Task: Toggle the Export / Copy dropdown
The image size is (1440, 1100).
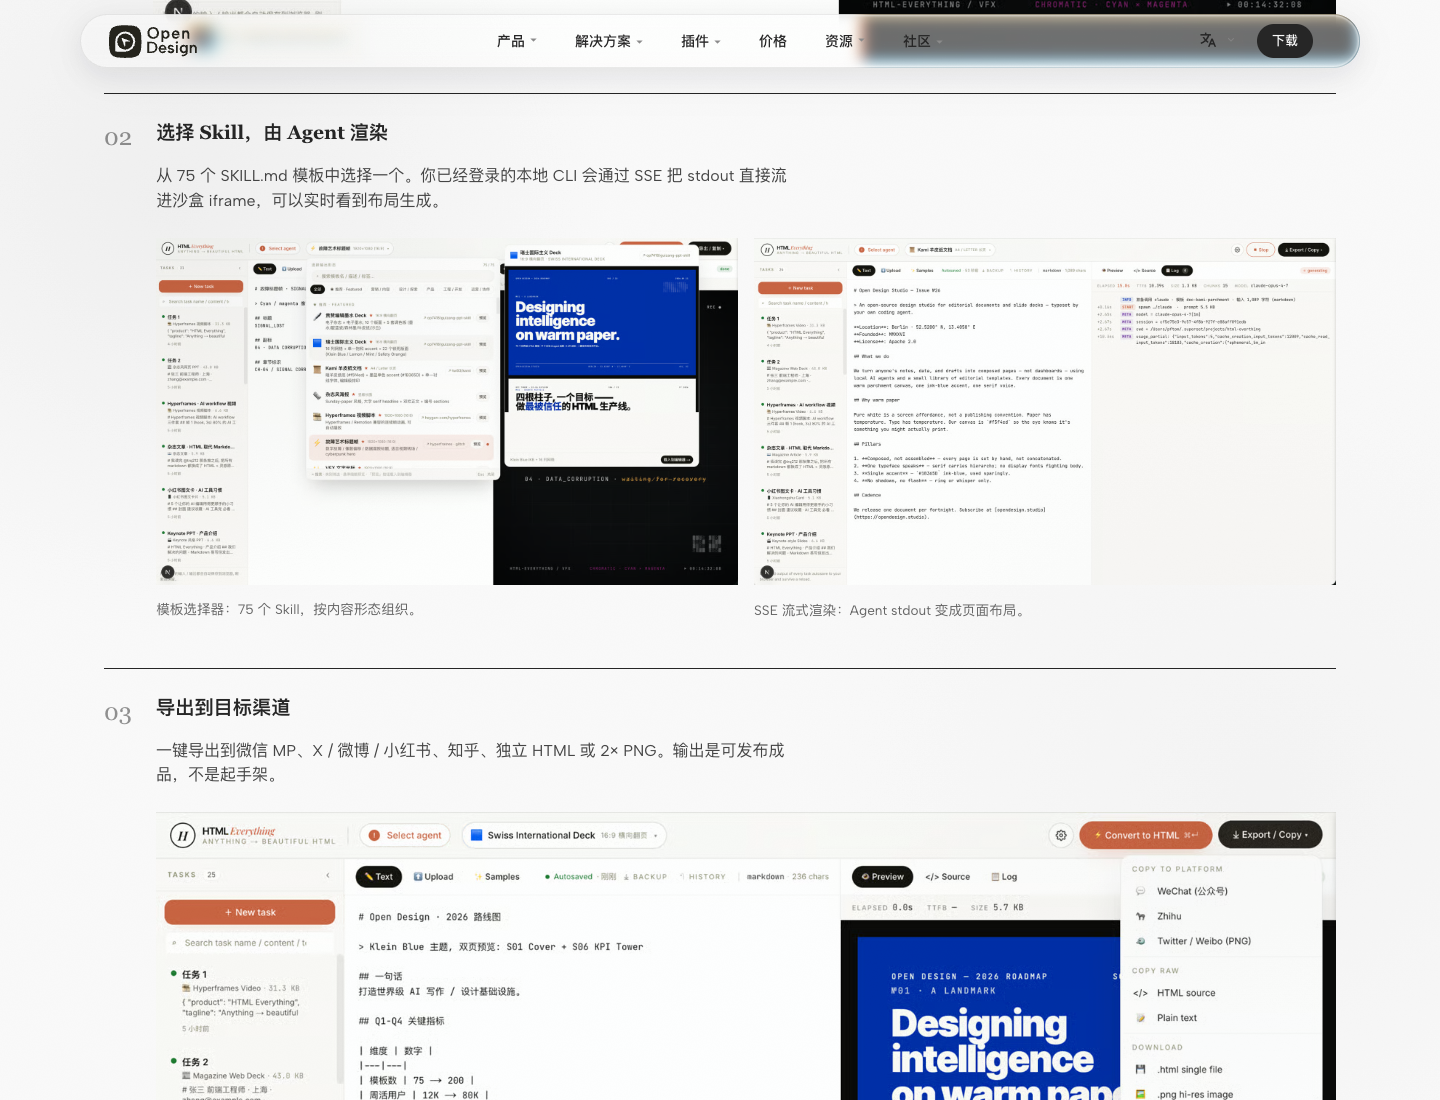Action: point(1270,835)
